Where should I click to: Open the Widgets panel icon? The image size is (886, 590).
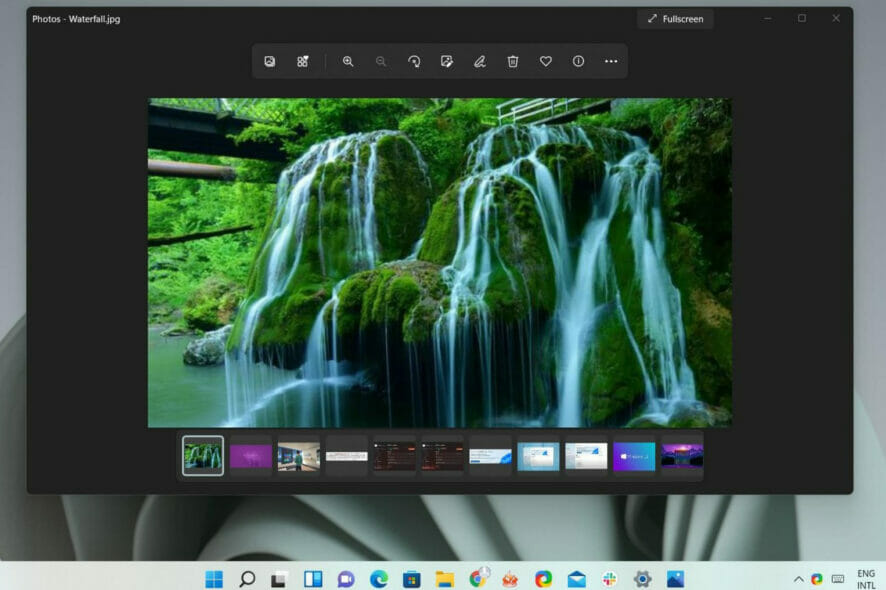312,579
